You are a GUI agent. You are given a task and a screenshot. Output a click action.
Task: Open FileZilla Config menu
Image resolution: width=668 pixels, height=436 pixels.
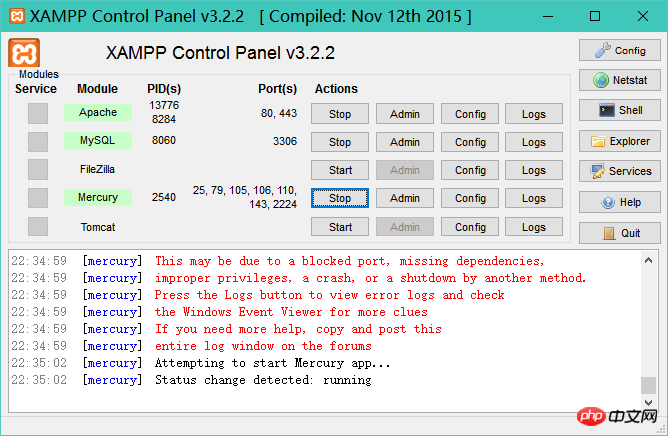click(470, 170)
